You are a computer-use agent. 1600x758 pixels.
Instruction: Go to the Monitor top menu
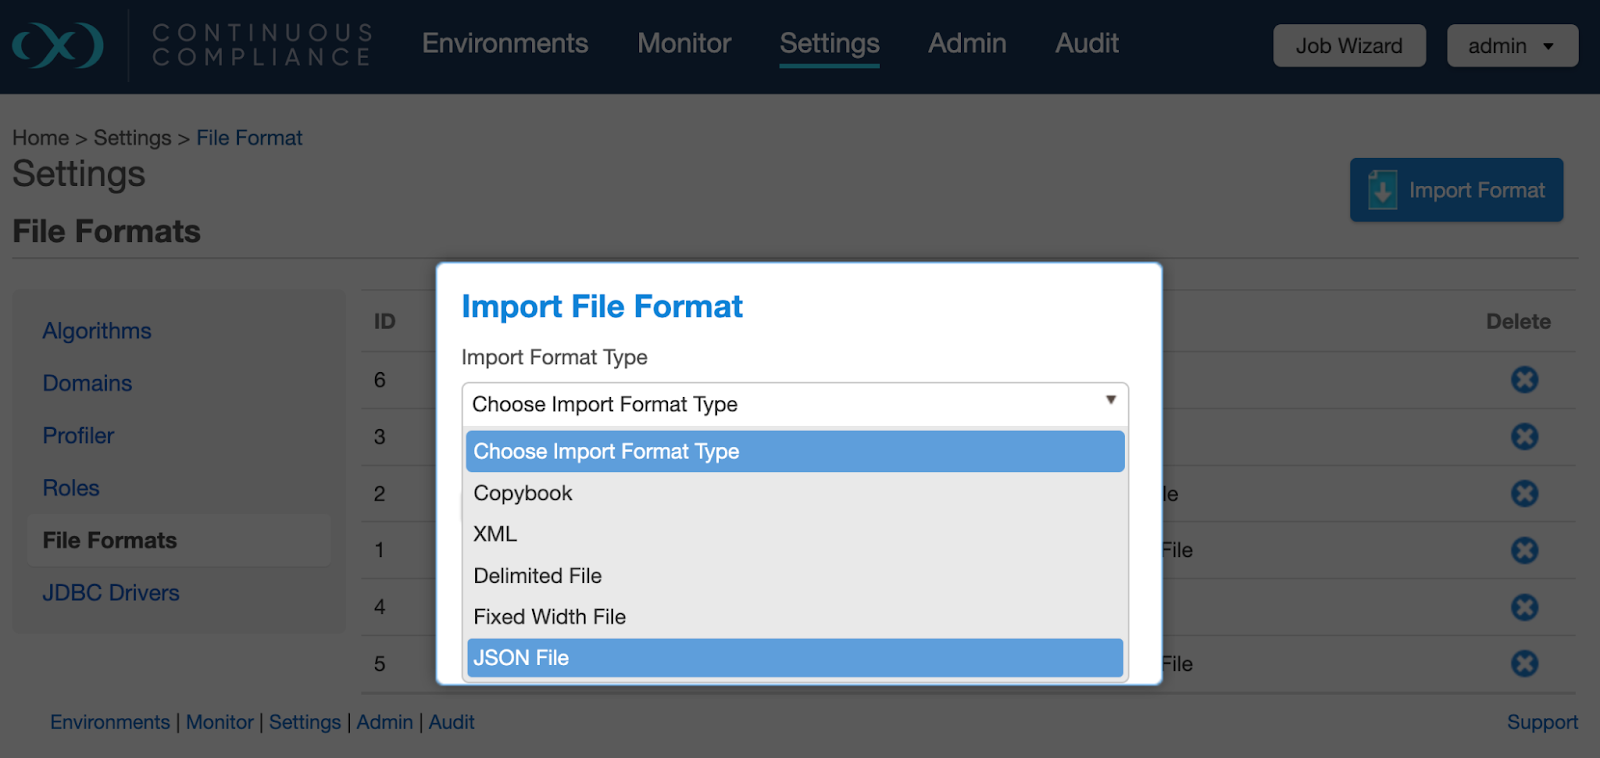point(684,43)
